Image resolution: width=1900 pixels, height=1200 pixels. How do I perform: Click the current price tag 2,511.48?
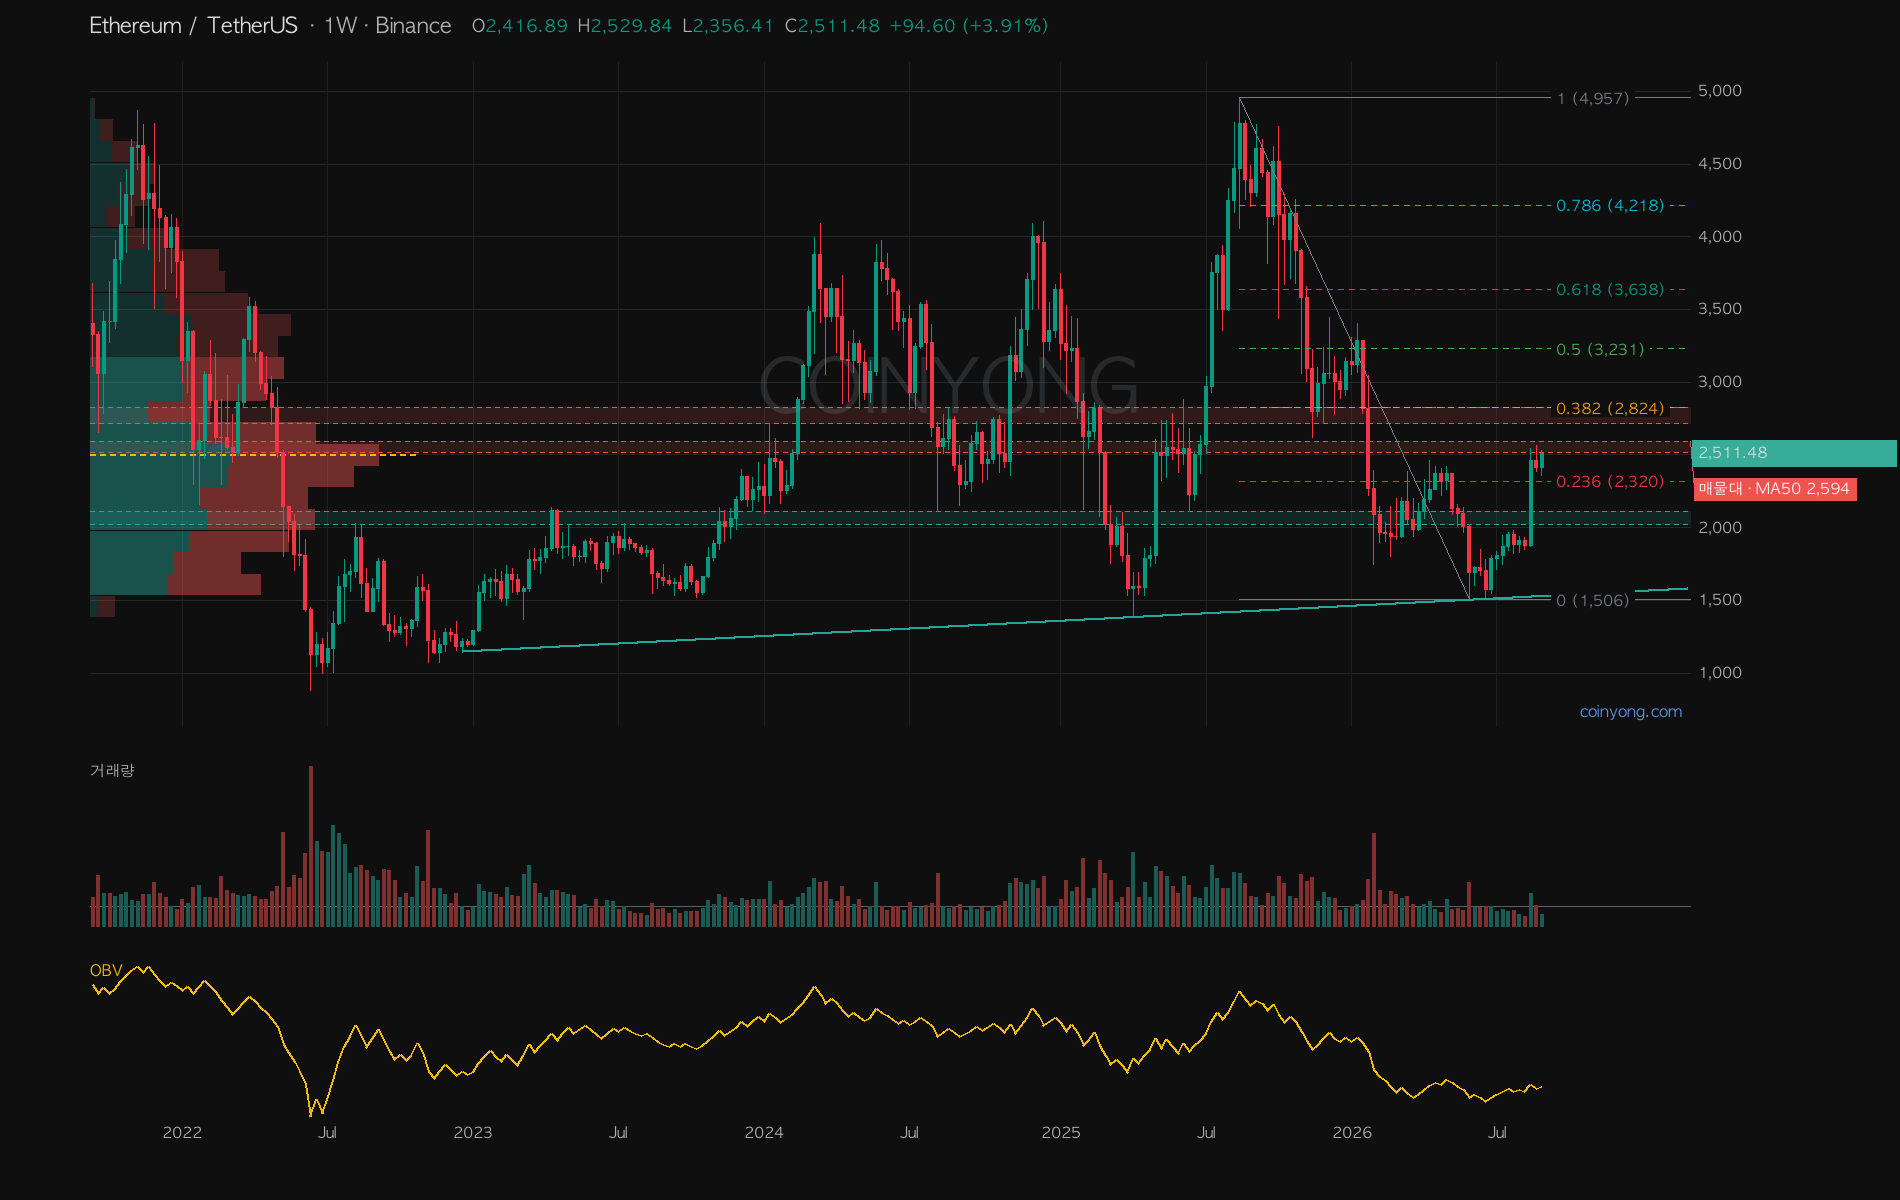tap(1794, 453)
